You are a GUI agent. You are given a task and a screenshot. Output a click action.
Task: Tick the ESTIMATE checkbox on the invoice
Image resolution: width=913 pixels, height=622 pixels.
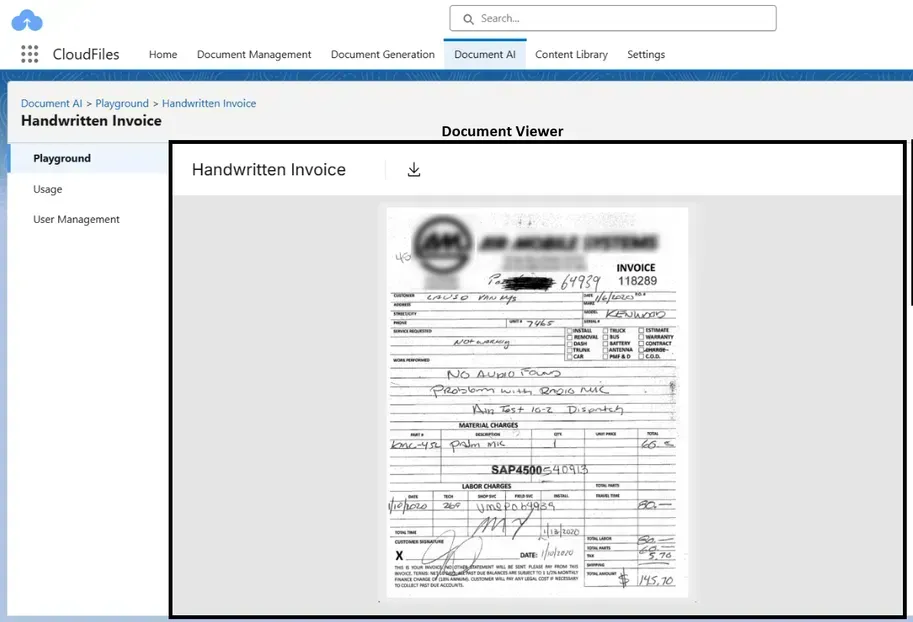[640, 330]
